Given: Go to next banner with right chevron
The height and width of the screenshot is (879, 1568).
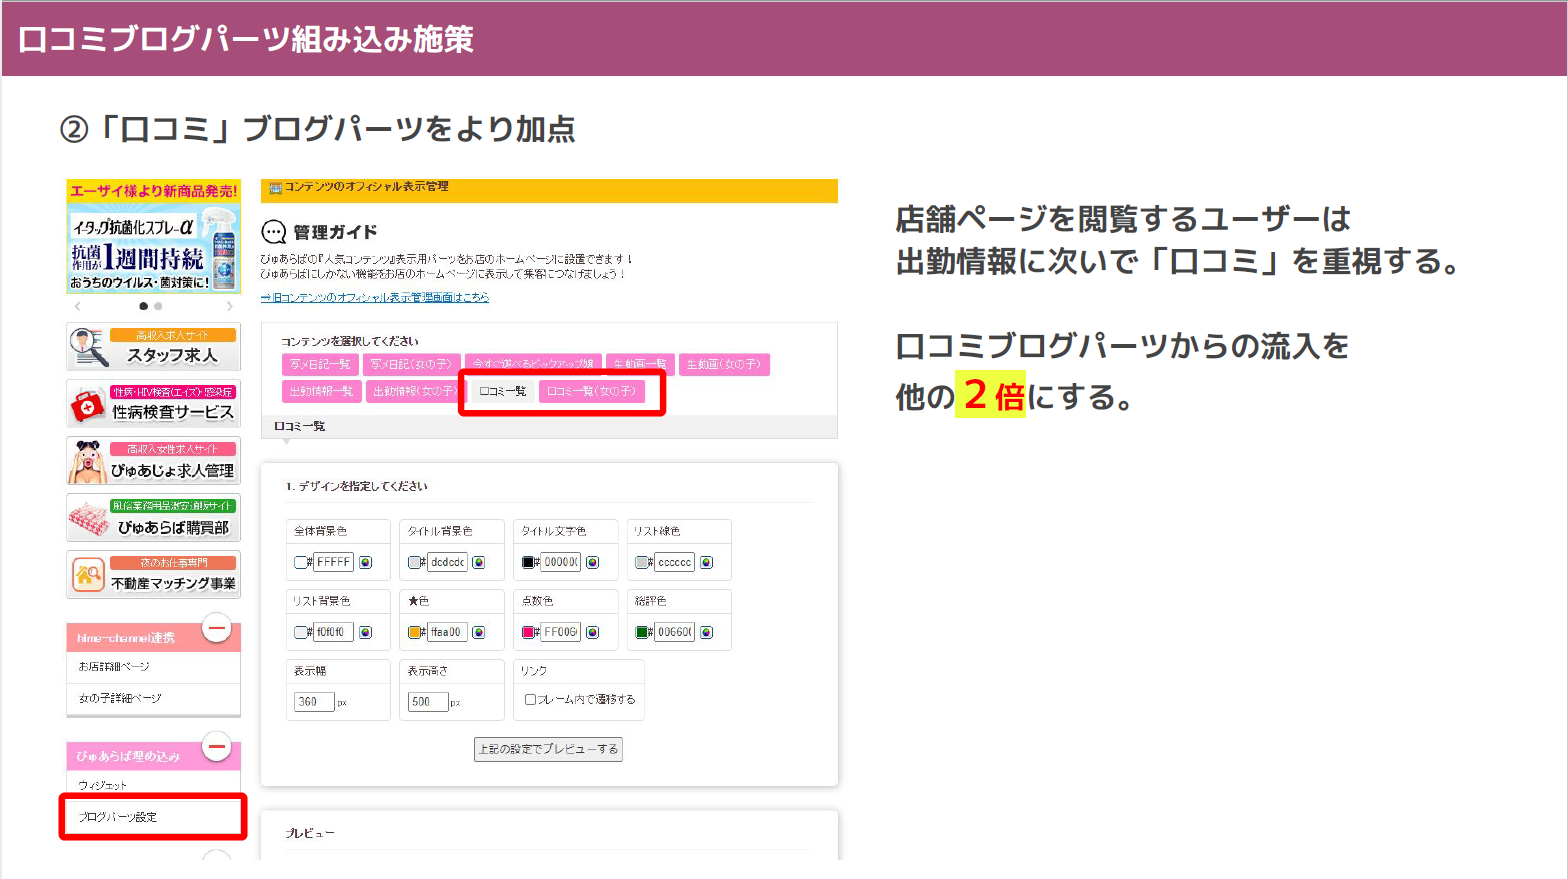Looking at the screenshot, I should [229, 306].
